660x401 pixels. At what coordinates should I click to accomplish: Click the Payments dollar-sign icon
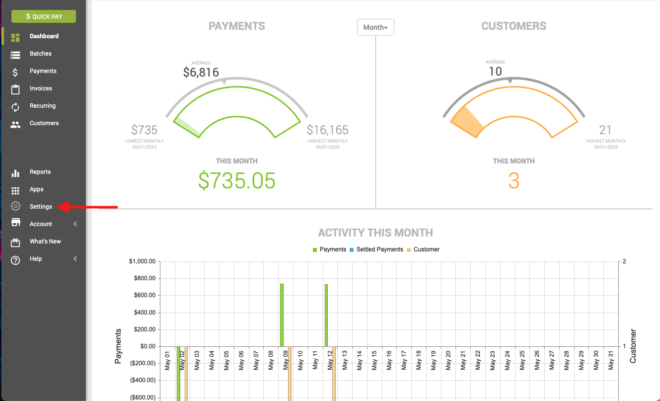pyautogui.click(x=15, y=72)
